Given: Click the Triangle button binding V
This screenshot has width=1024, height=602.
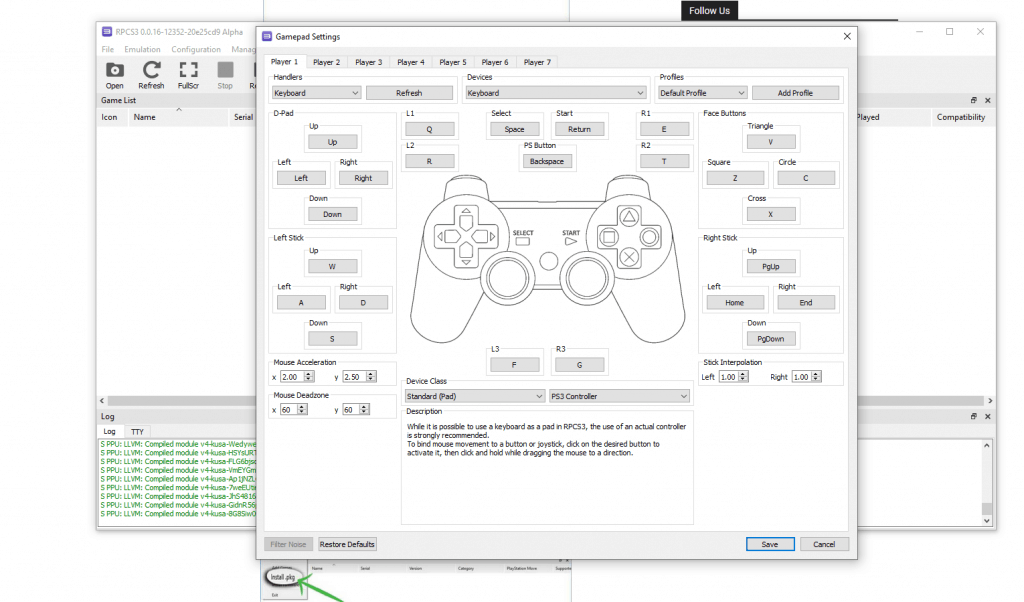Looking at the screenshot, I should (x=770, y=142).
